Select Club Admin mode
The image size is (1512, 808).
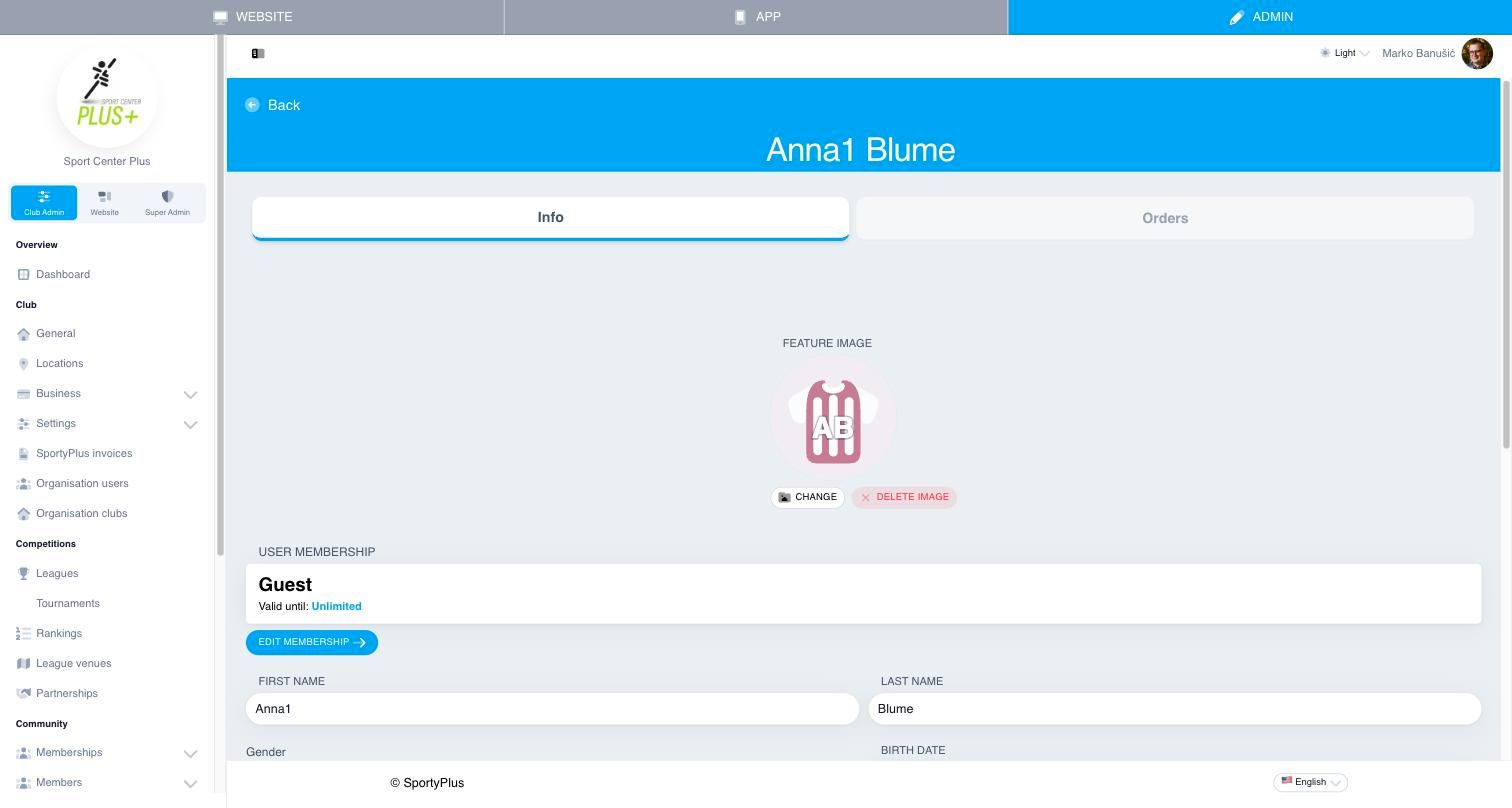click(x=44, y=202)
